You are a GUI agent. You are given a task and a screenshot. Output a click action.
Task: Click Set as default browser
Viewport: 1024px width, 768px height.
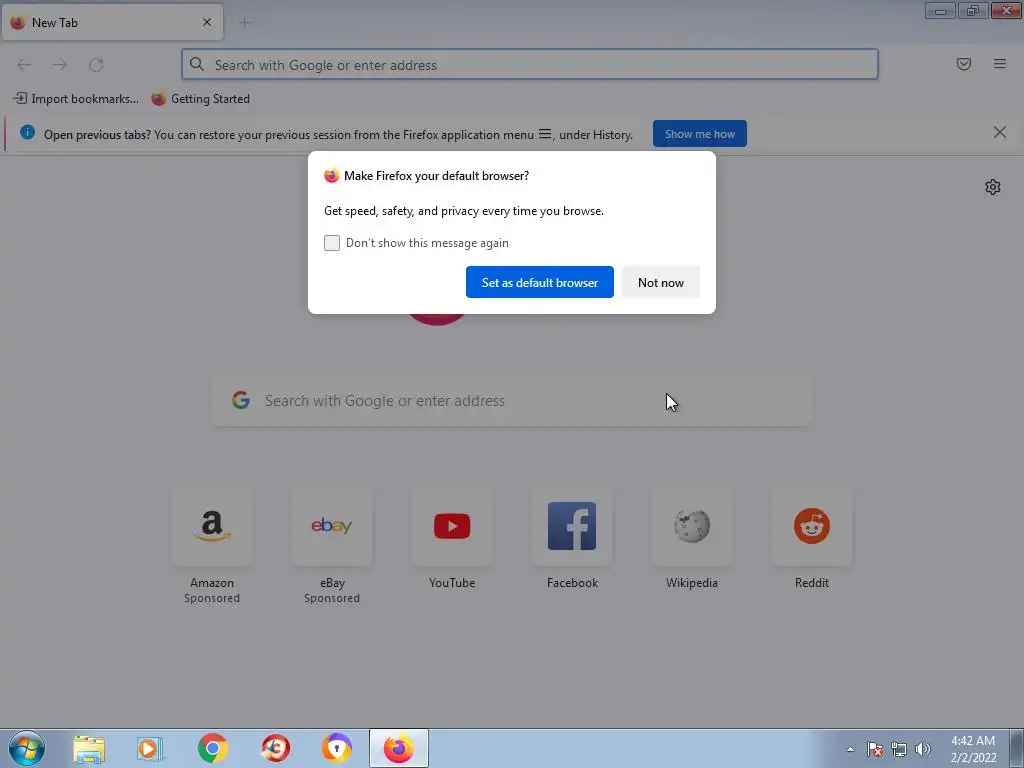[539, 282]
